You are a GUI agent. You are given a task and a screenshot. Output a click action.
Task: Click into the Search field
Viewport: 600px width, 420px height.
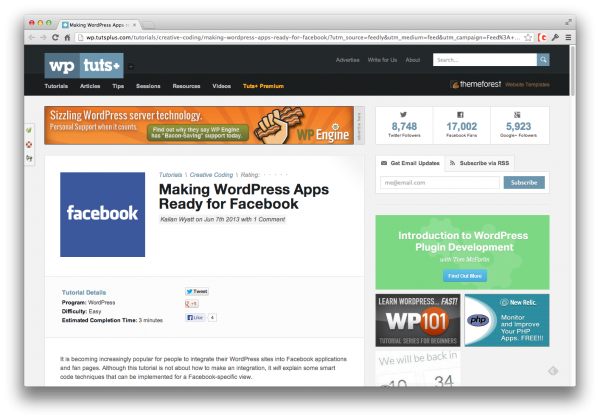pos(485,60)
